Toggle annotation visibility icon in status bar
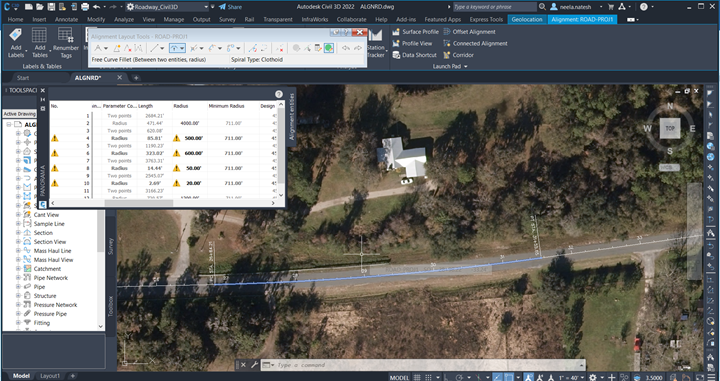 pyautogui.click(x=528, y=377)
